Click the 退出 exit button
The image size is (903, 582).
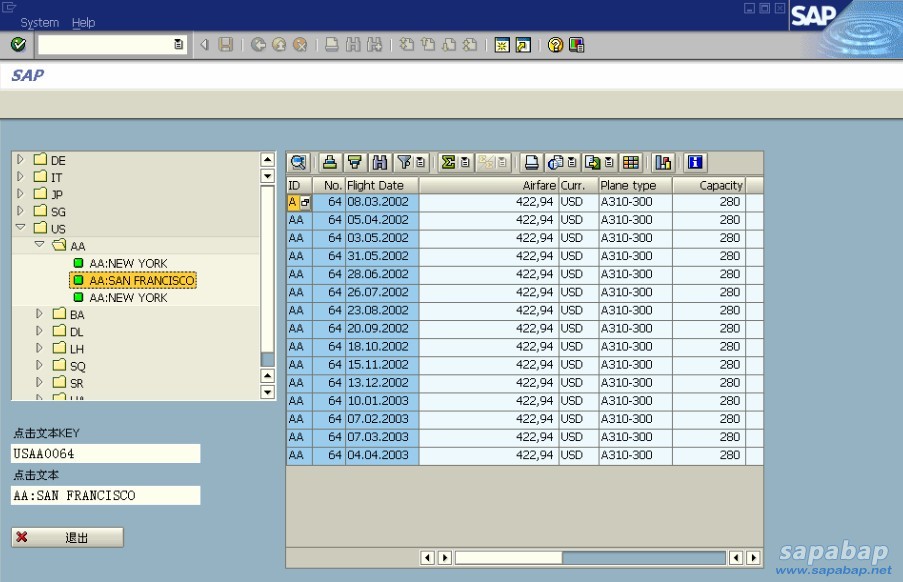[x=67, y=537]
